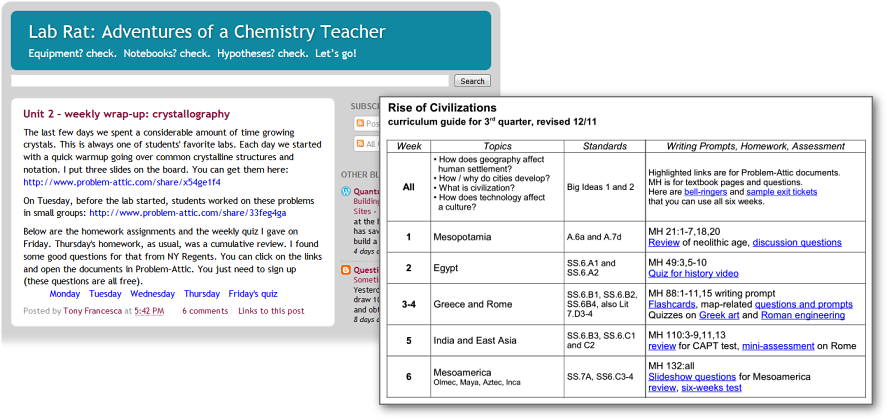Open six-weeks test link

click(711, 388)
